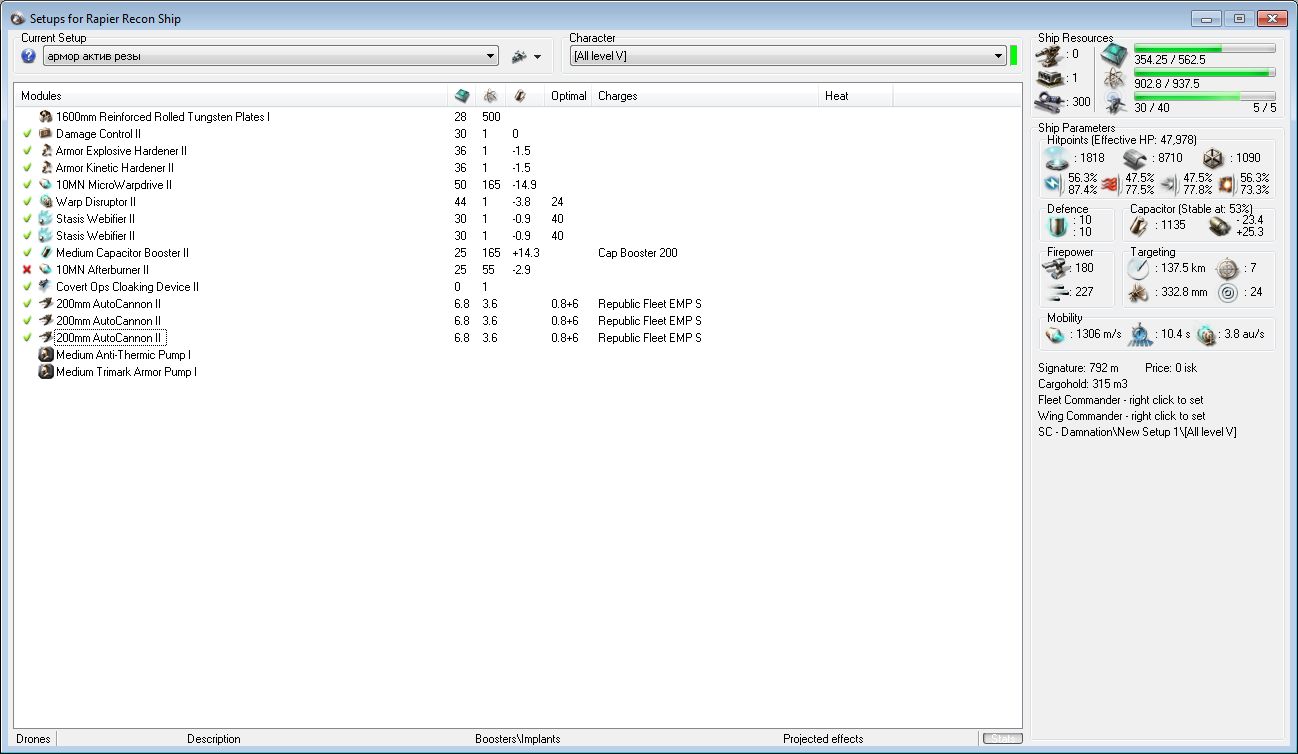This screenshot has width=1298, height=754.
Task: Open the ship icon dropdown next to setup name
Action: tap(526, 57)
